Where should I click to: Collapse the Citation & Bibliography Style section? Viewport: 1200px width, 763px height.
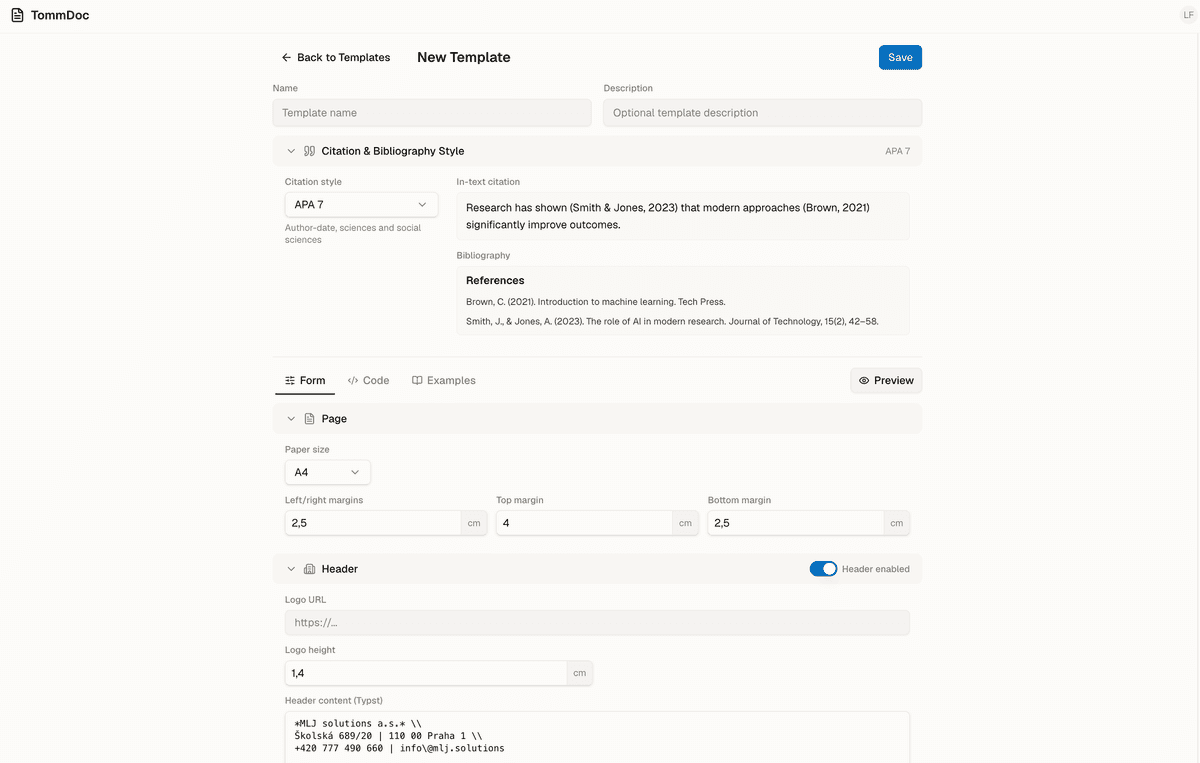(291, 151)
